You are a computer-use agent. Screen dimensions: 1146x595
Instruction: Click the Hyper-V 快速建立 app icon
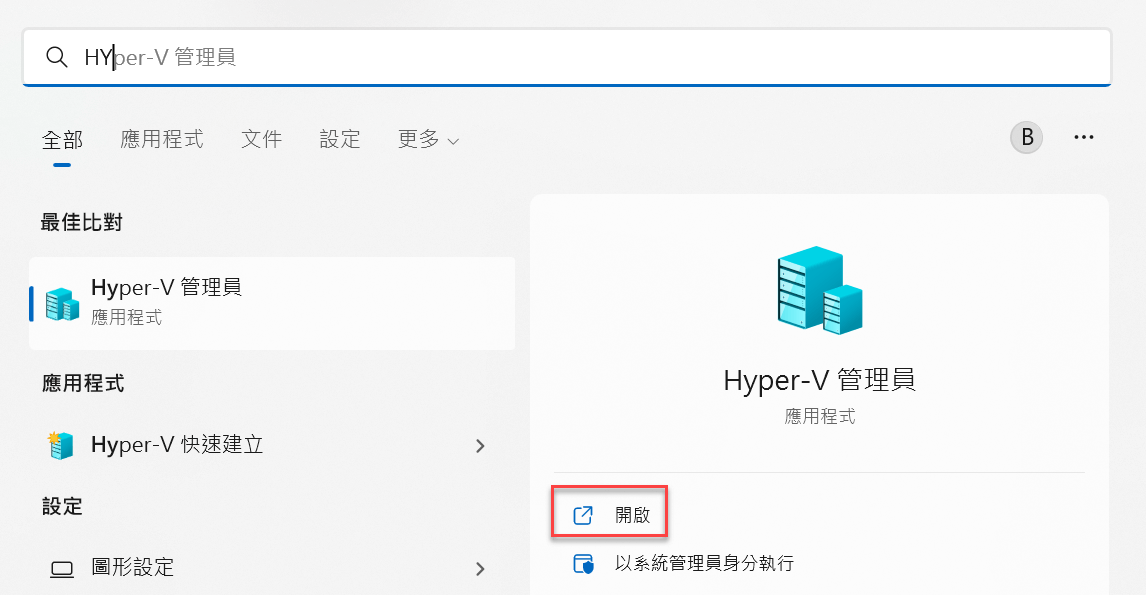pos(61,445)
